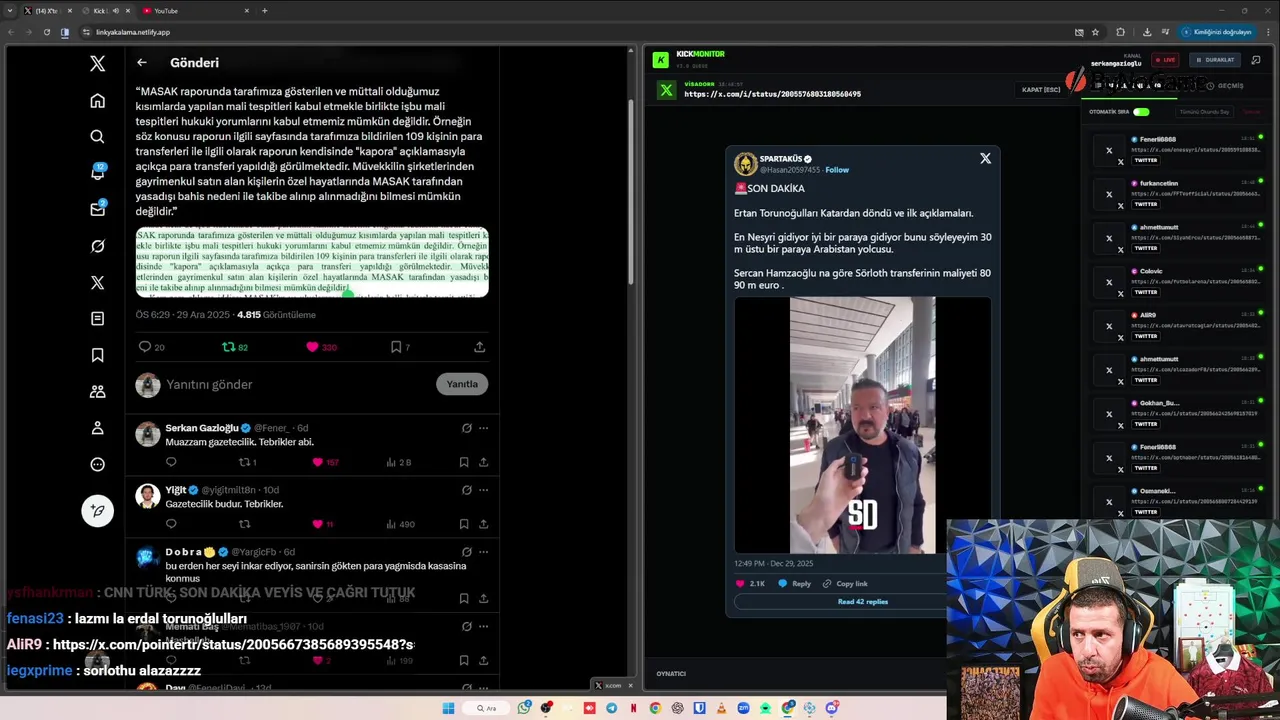Share the main post

pos(479,347)
